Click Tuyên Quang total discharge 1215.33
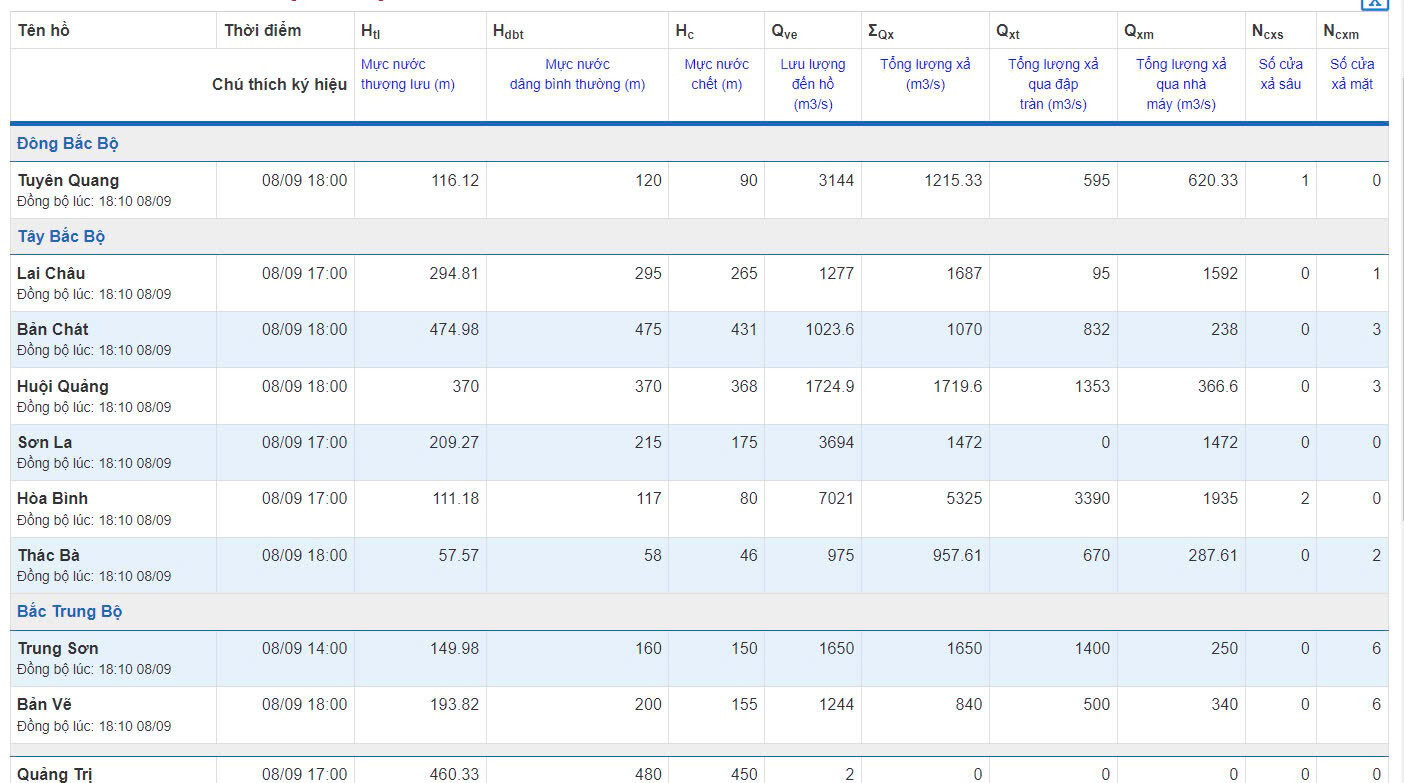 tap(954, 181)
